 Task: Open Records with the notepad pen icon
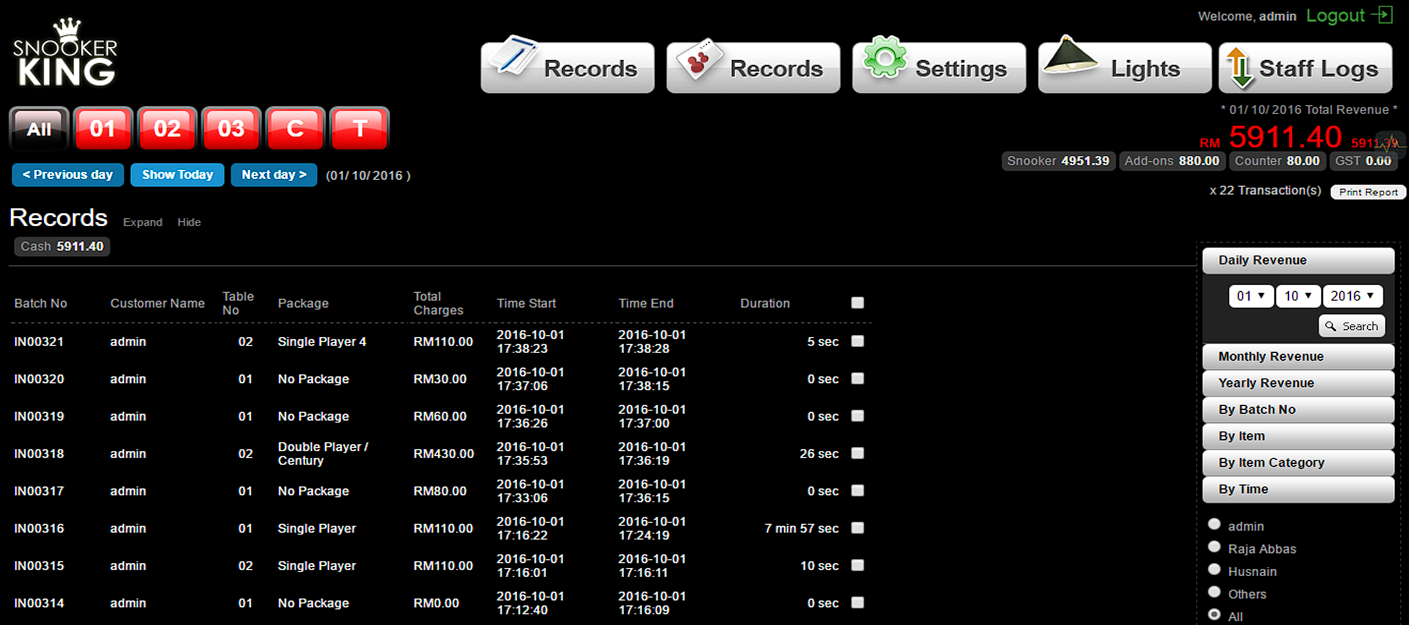[567, 67]
